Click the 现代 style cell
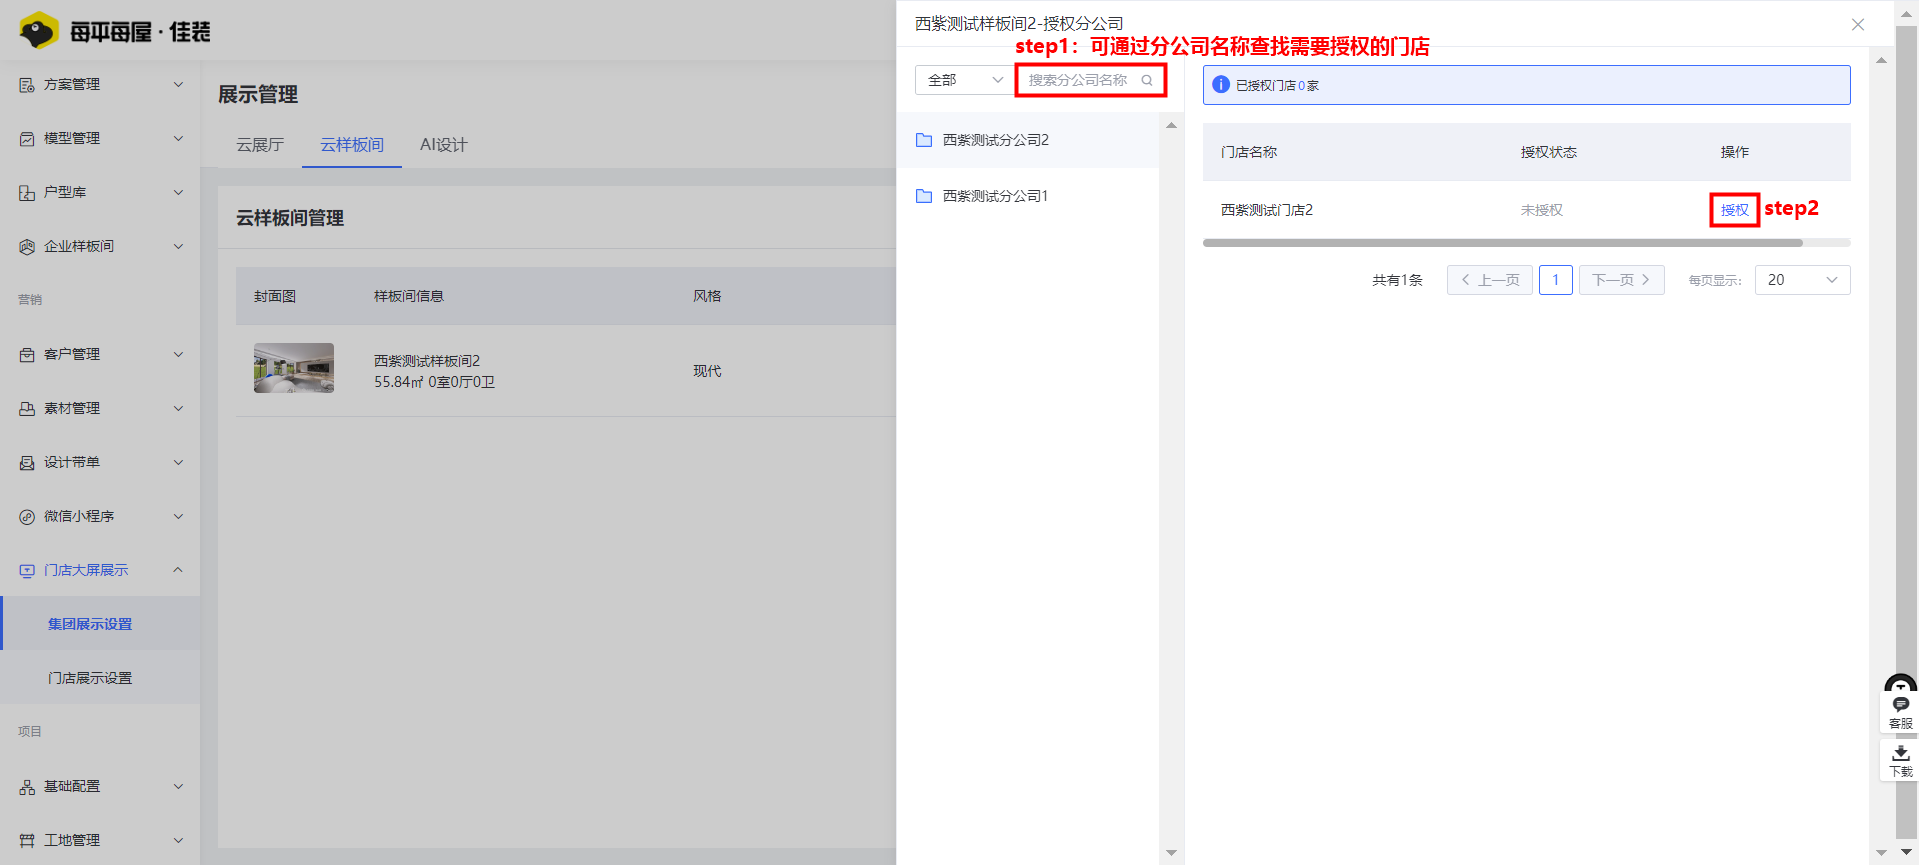Viewport: 1919px width, 865px height. (707, 371)
